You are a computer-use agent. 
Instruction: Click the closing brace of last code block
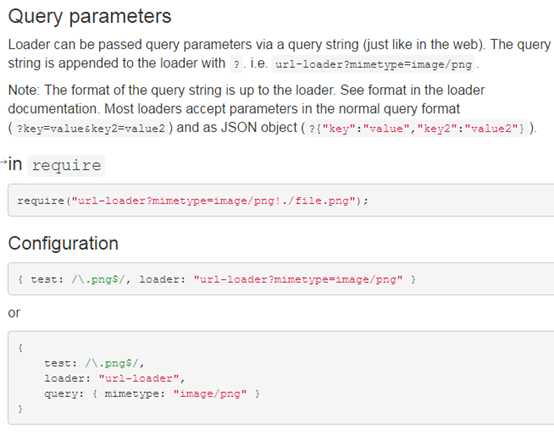20,409
